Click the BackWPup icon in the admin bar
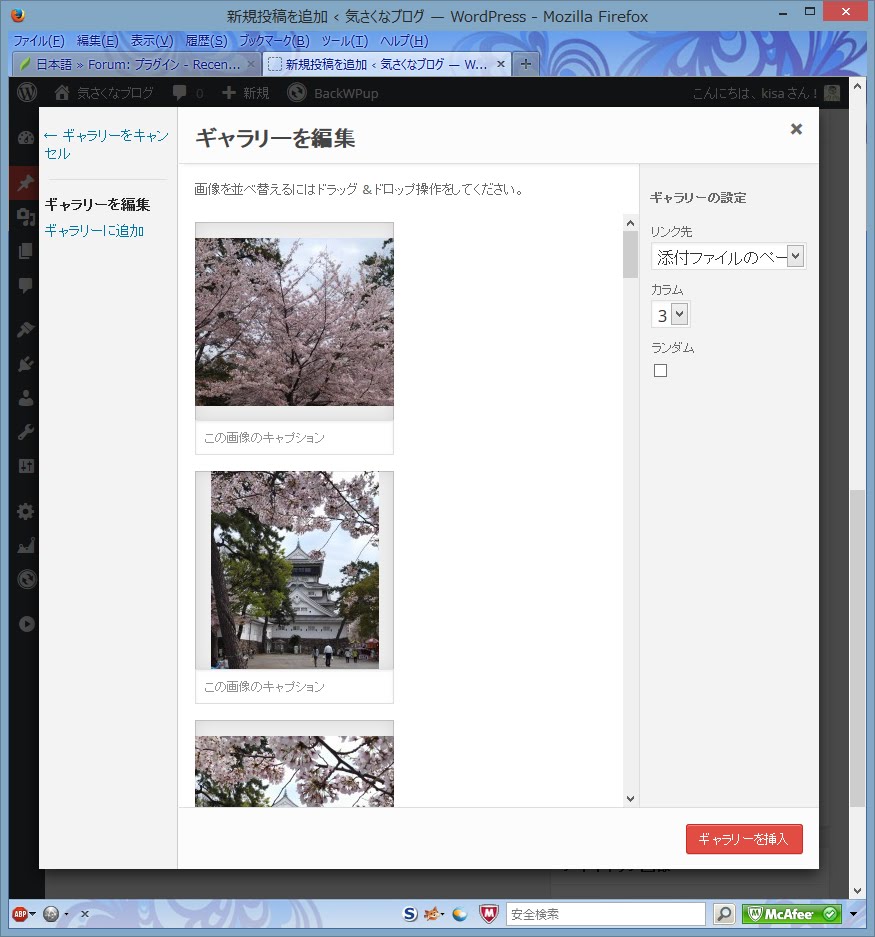Screen dimensions: 875x937 click(296, 93)
